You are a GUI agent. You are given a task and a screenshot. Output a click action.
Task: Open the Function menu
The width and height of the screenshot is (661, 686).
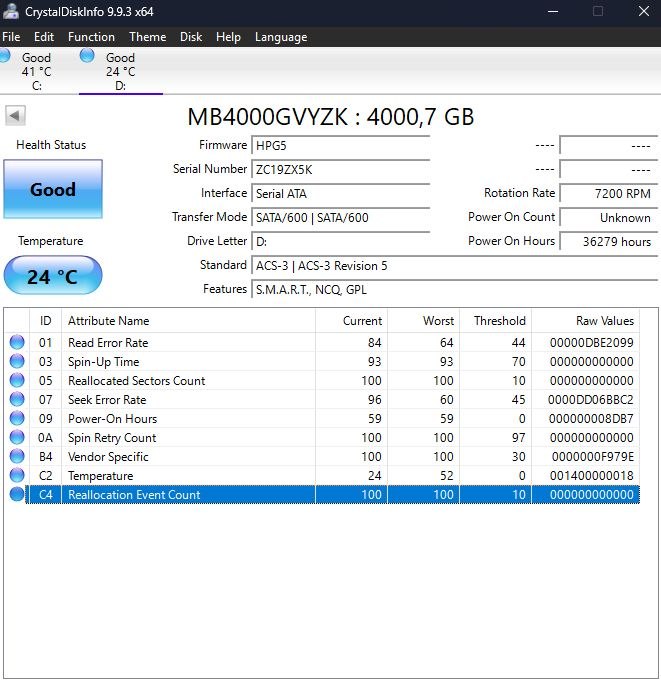click(91, 37)
